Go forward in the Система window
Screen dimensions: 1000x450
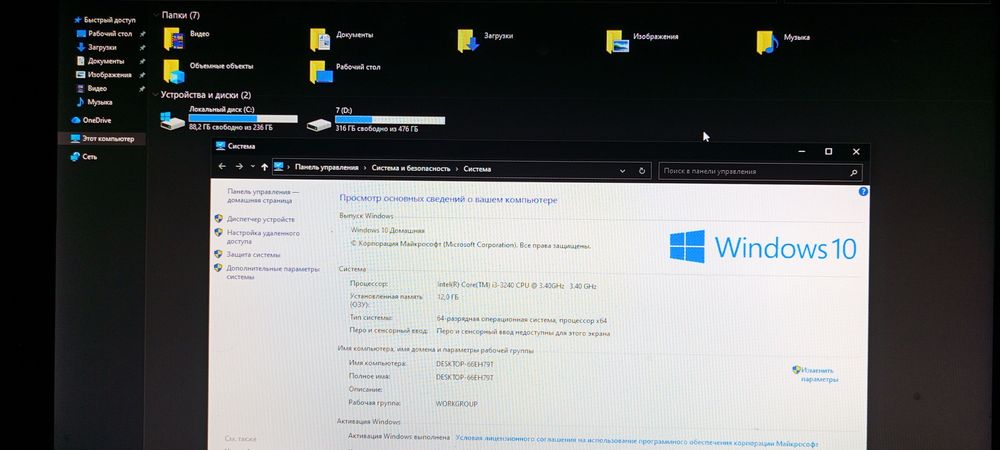click(239, 166)
